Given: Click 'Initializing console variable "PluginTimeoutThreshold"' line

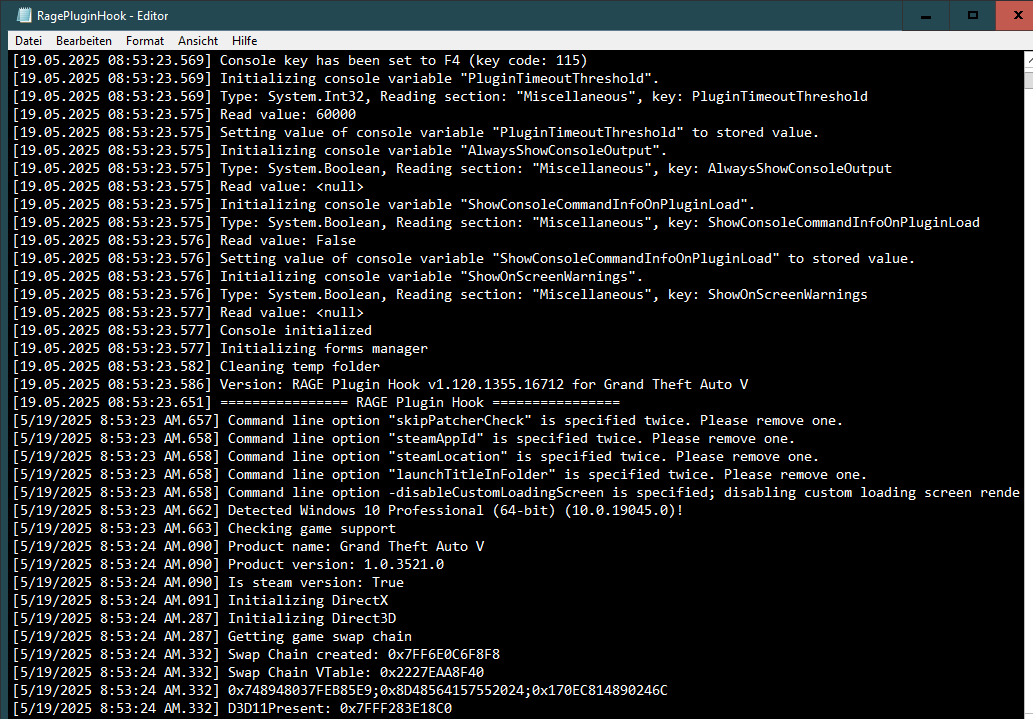Looking at the screenshot, I should pos(336,78).
